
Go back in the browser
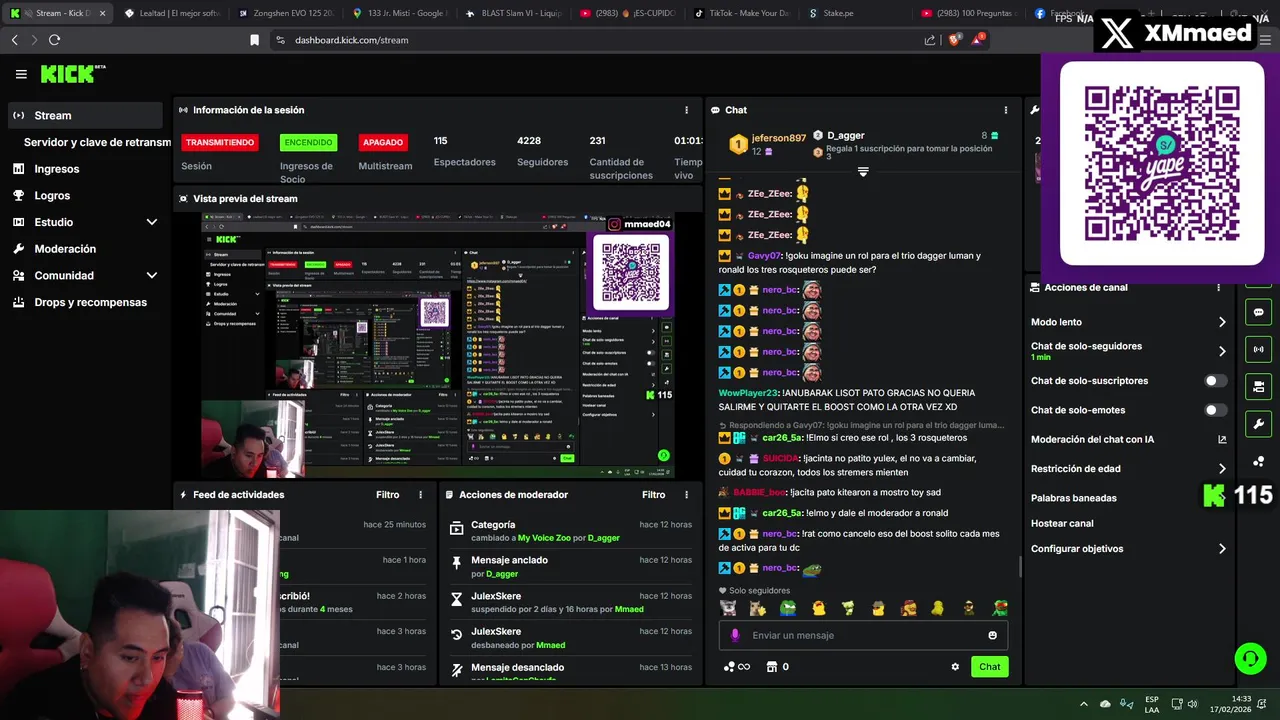coord(14,40)
